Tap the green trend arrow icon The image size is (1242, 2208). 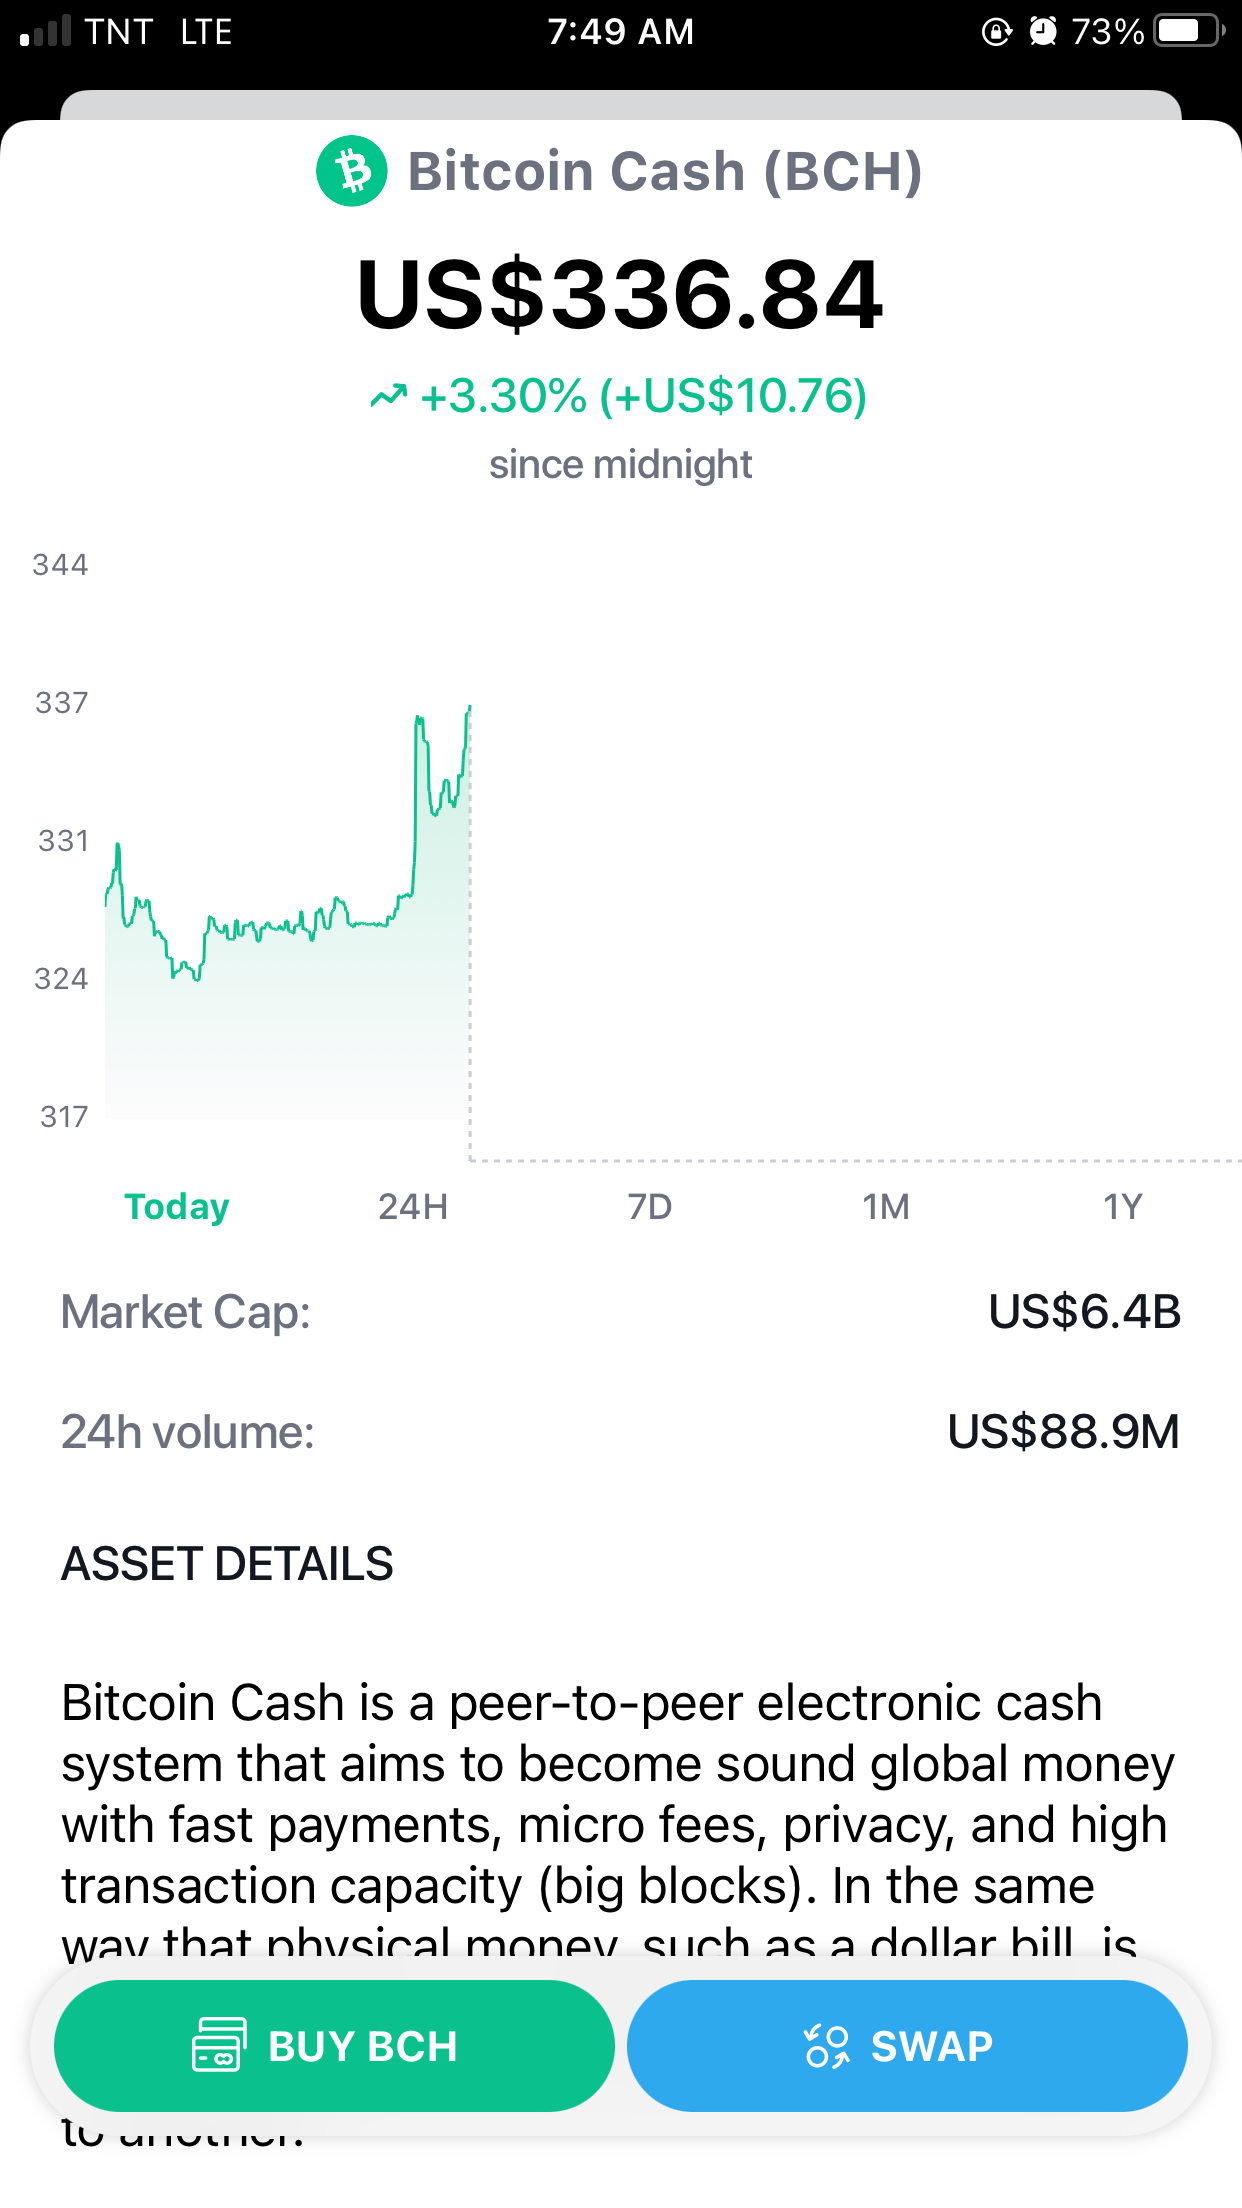click(x=389, y=397)
